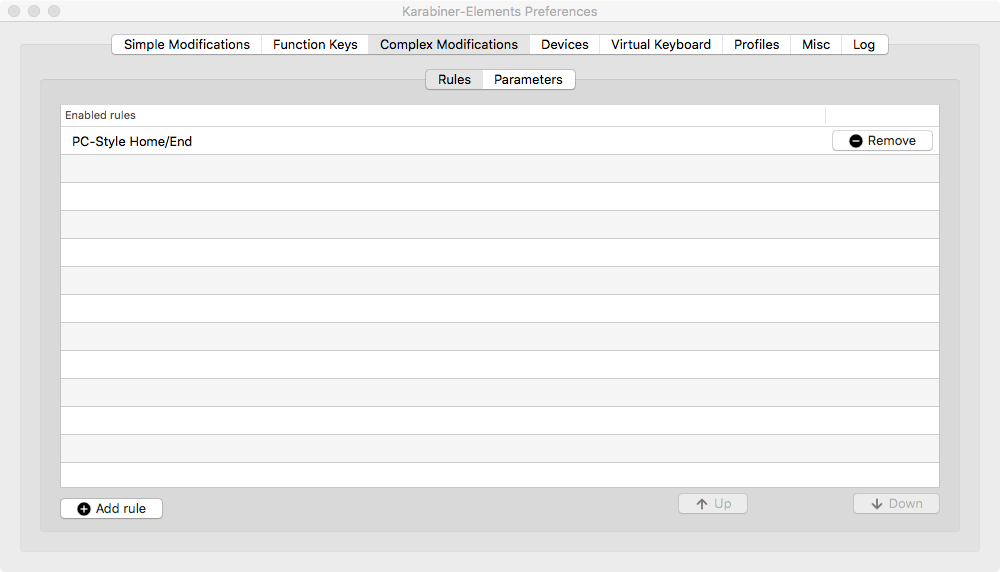The width and height of the screenshot is (1000, 572).
Task: Zoom the preferences window with the third title-bar button
Action: click(54, 11)
